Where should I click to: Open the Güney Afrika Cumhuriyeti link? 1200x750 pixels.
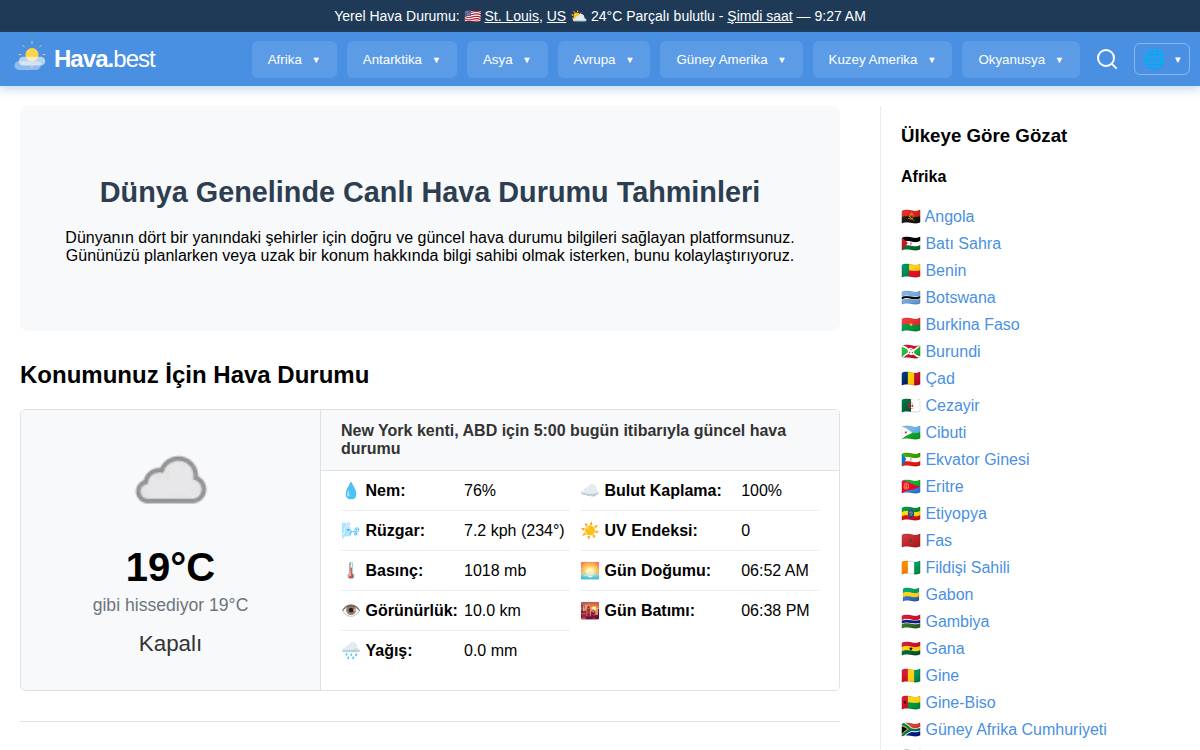[1016, 729]
